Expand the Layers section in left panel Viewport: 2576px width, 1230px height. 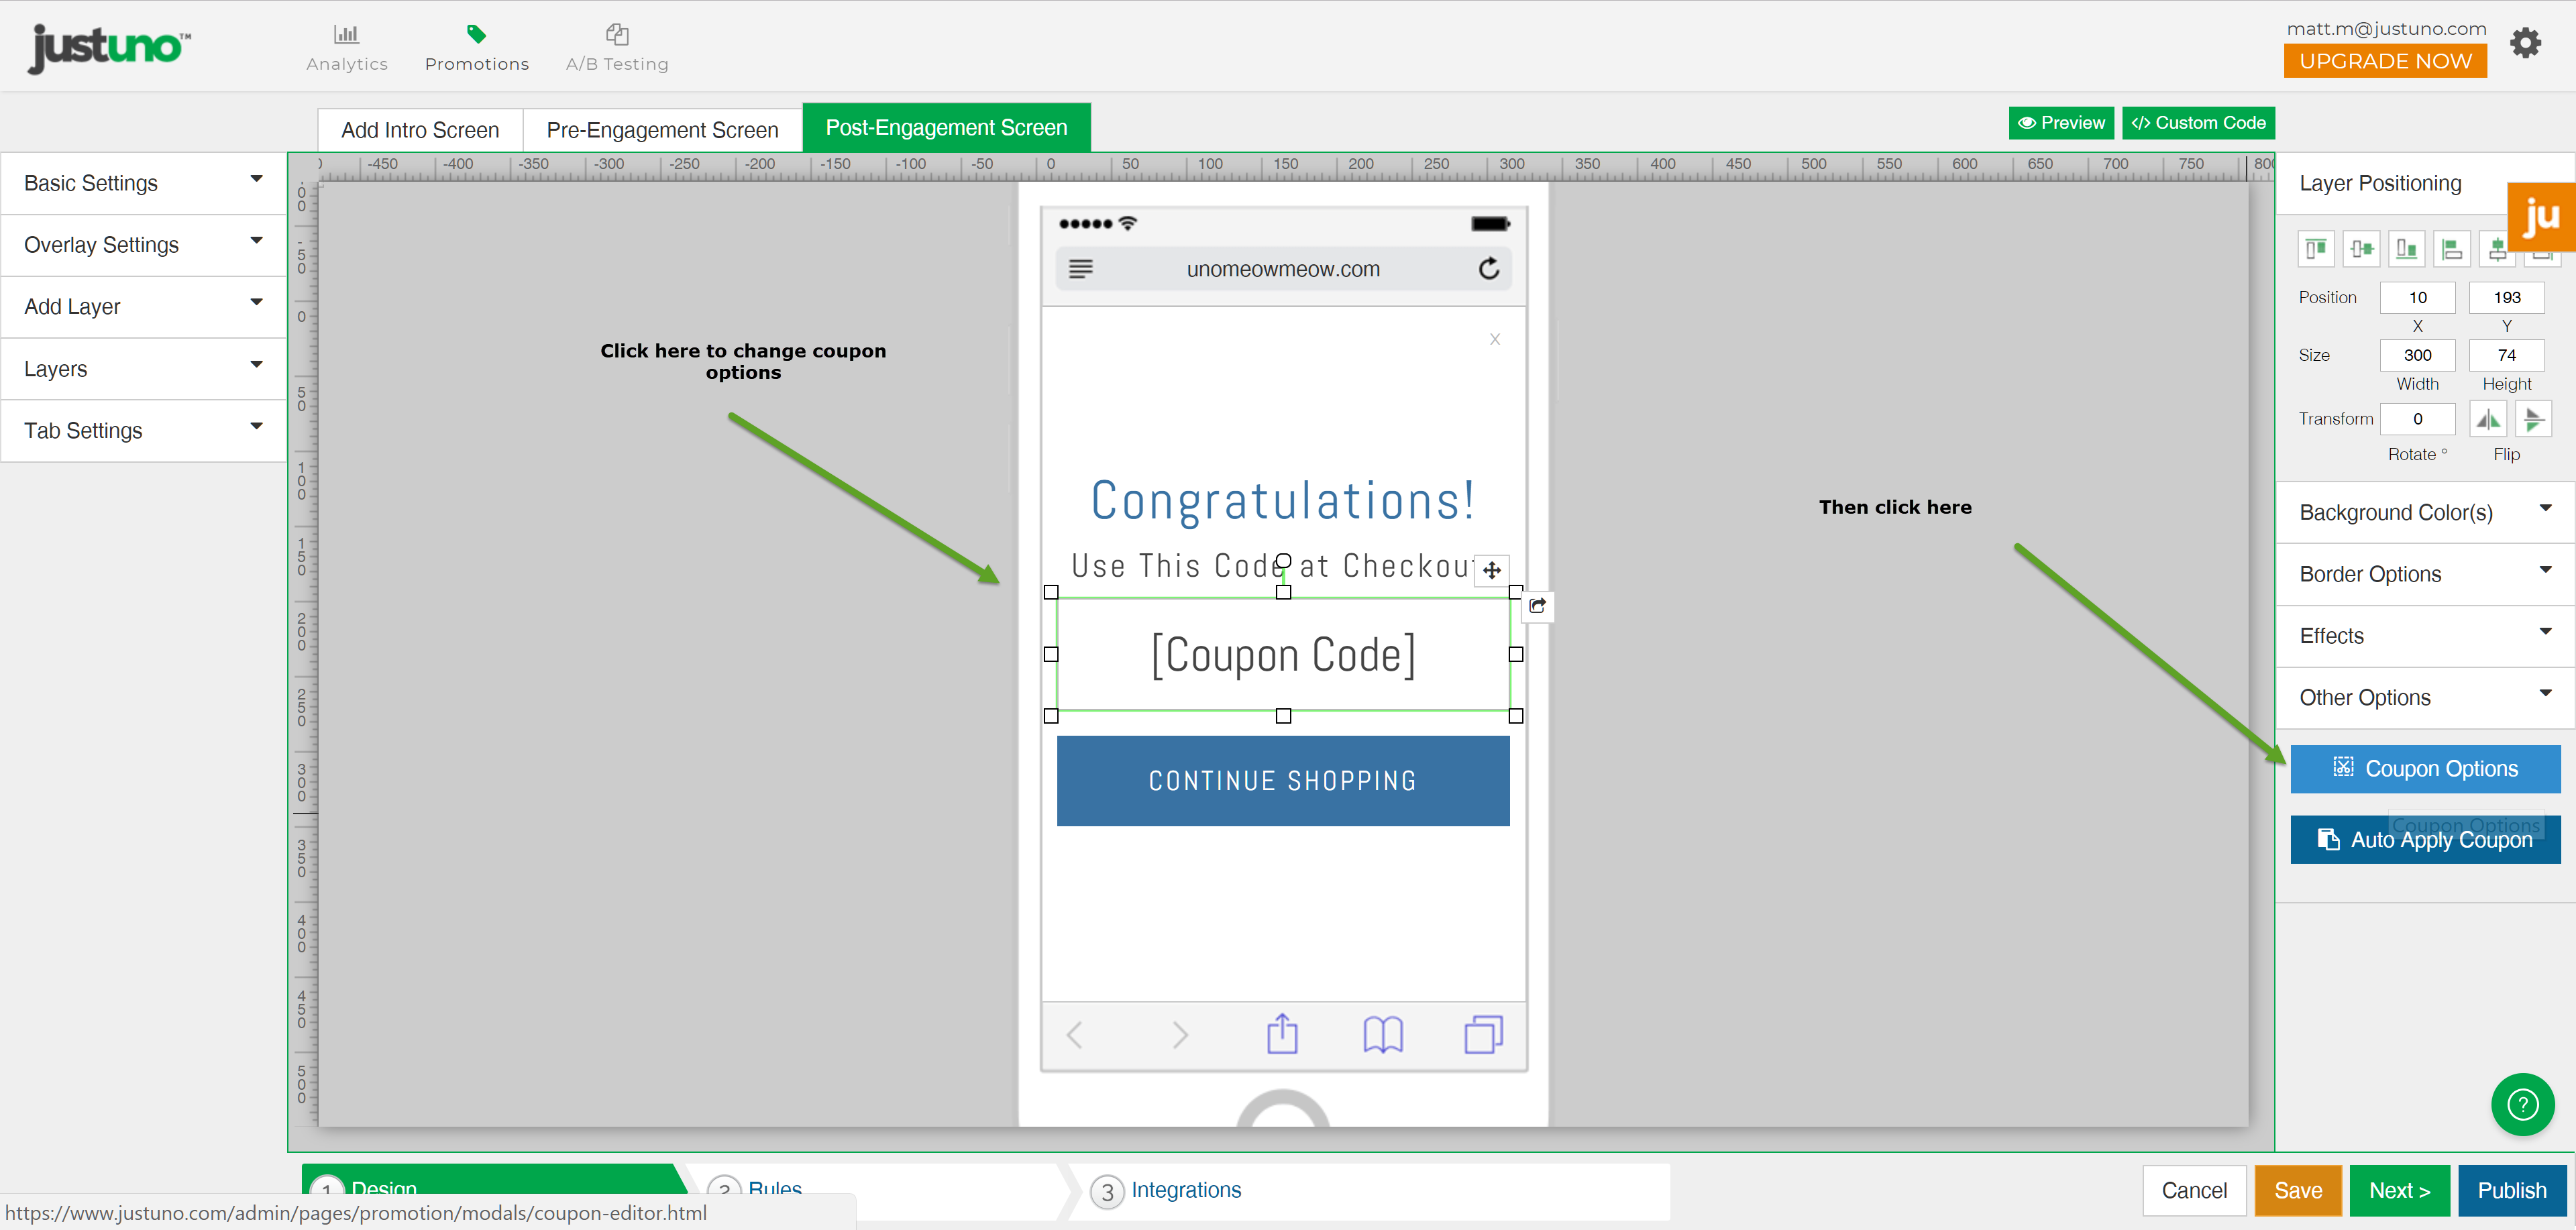pos(140,368)
